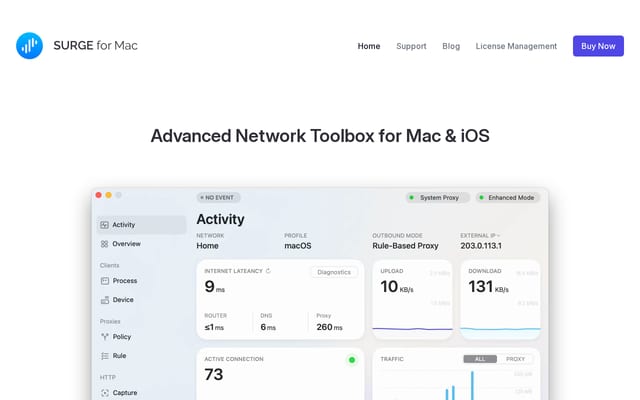This screenshot has width=640, height=400.
Task: Click the DNS 6 ms value
Action: click(268, 327)
